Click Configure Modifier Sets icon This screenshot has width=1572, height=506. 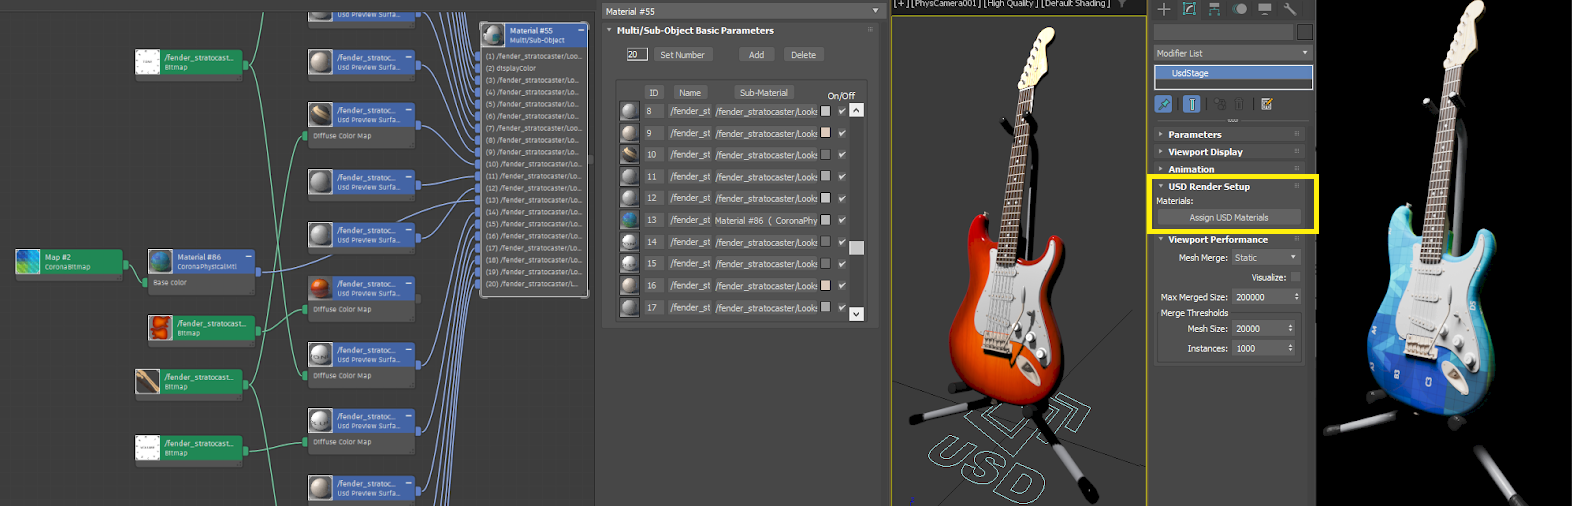coord(1267,104)
